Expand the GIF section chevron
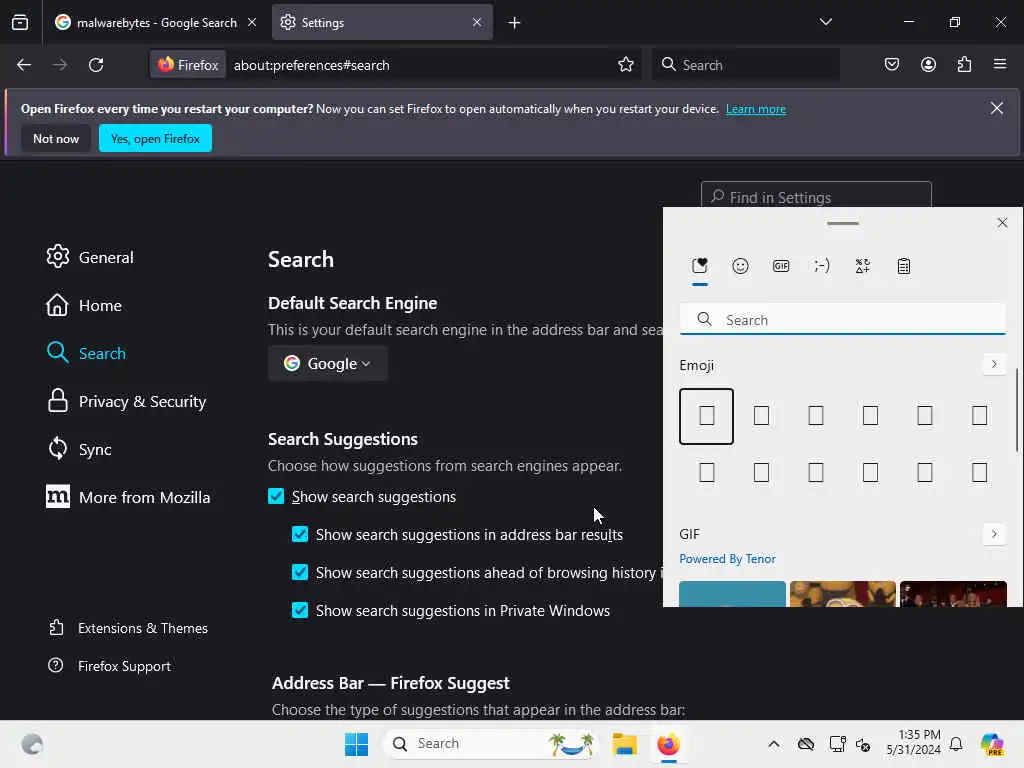This screenshot has height=768, width=1024. [994, 534]
